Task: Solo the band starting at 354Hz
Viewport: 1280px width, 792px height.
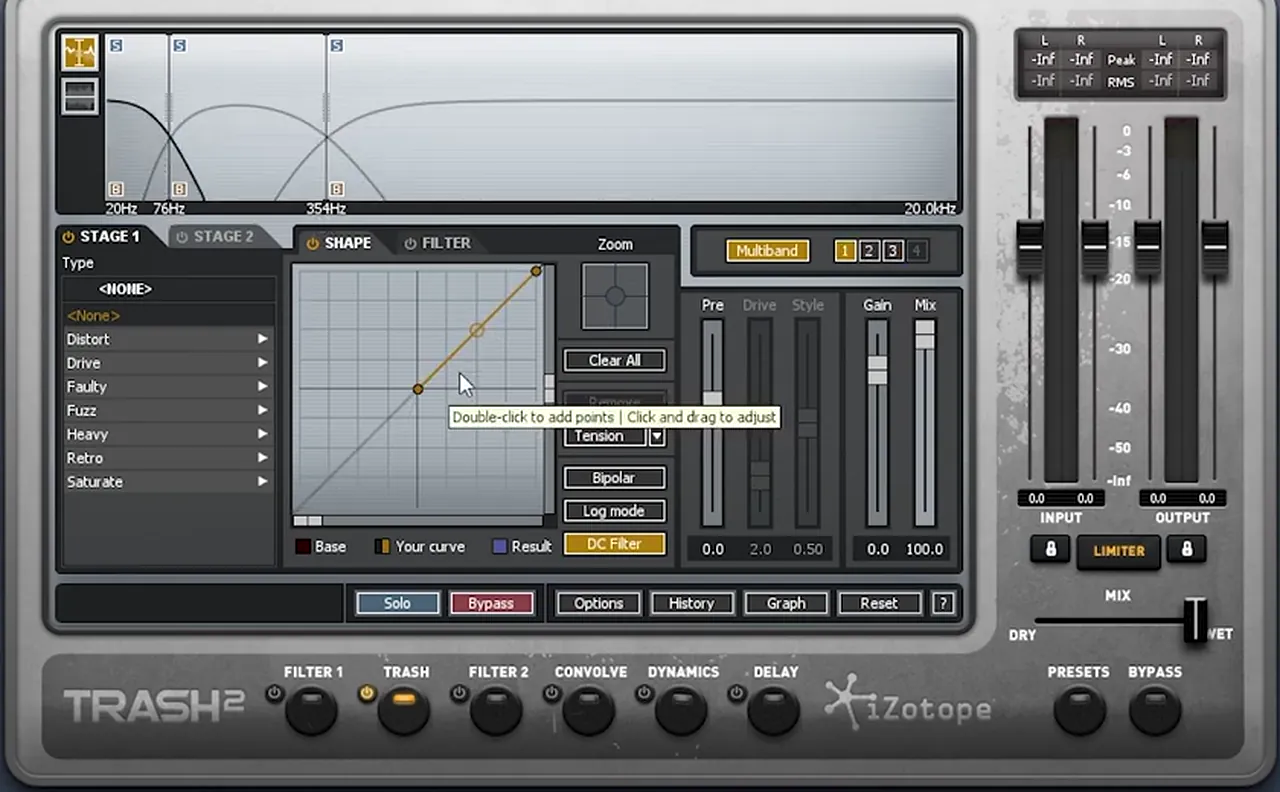Action: 336,45
